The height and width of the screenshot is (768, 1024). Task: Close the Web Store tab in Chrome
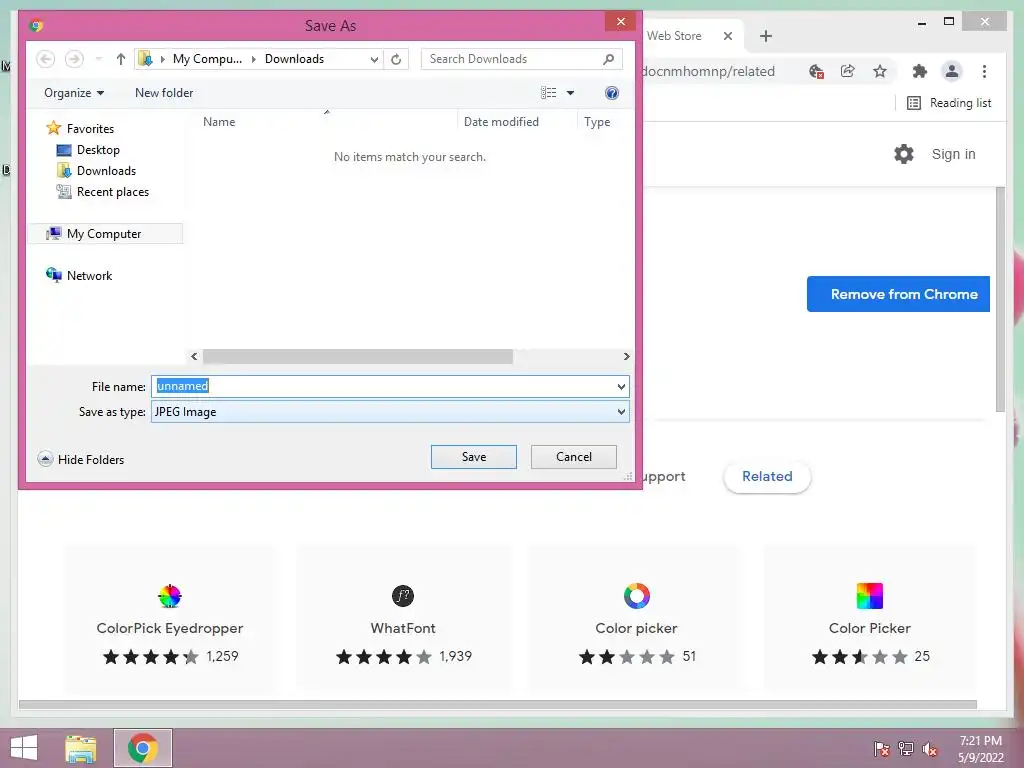click(x=728, y=36)
